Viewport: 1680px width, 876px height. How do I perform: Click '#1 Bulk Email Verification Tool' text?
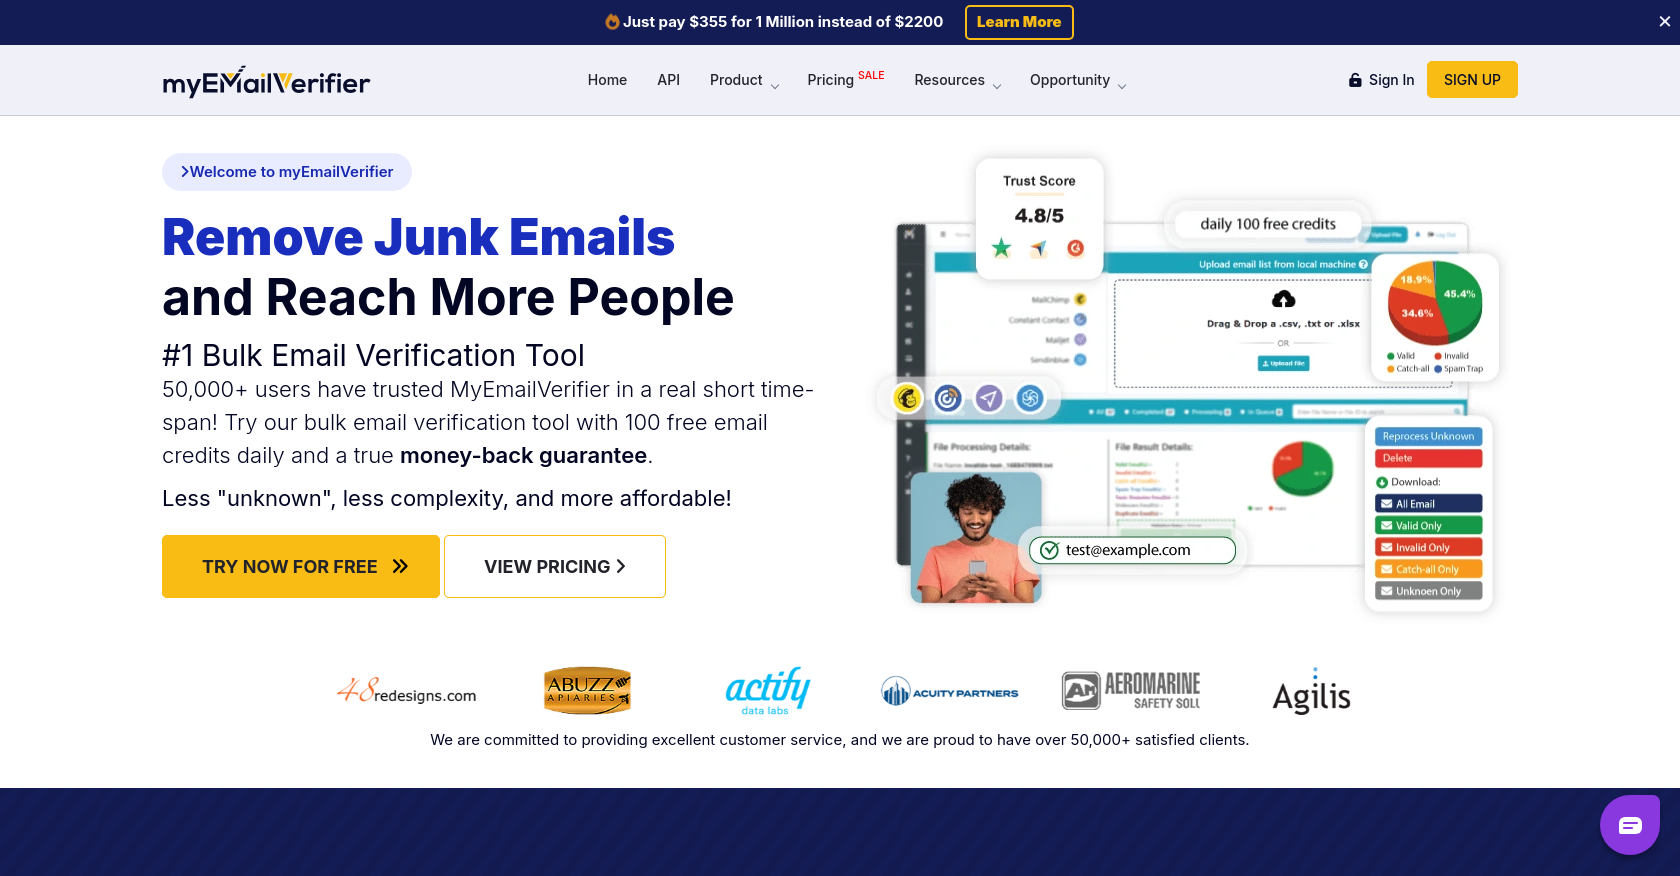click(x=373, y=355)
